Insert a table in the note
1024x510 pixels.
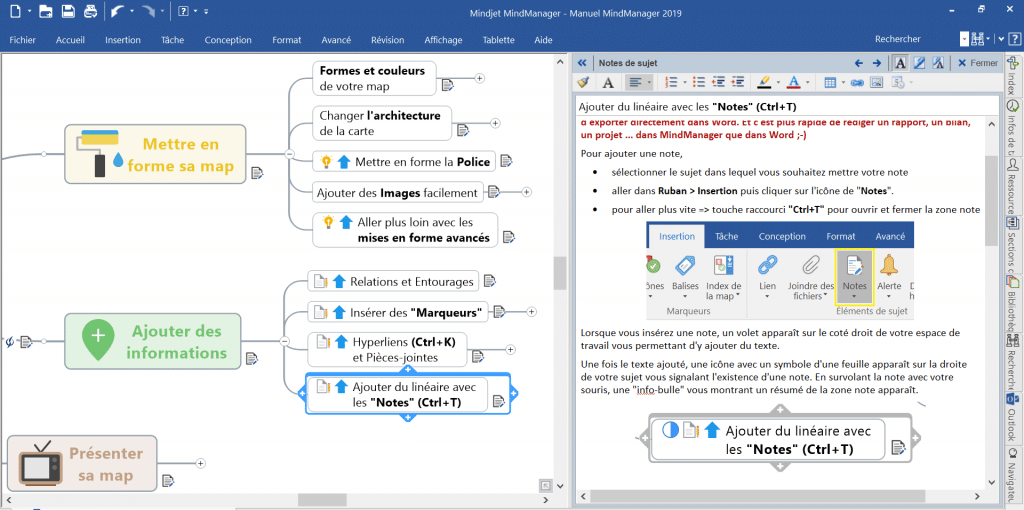(x=830, y=82)
